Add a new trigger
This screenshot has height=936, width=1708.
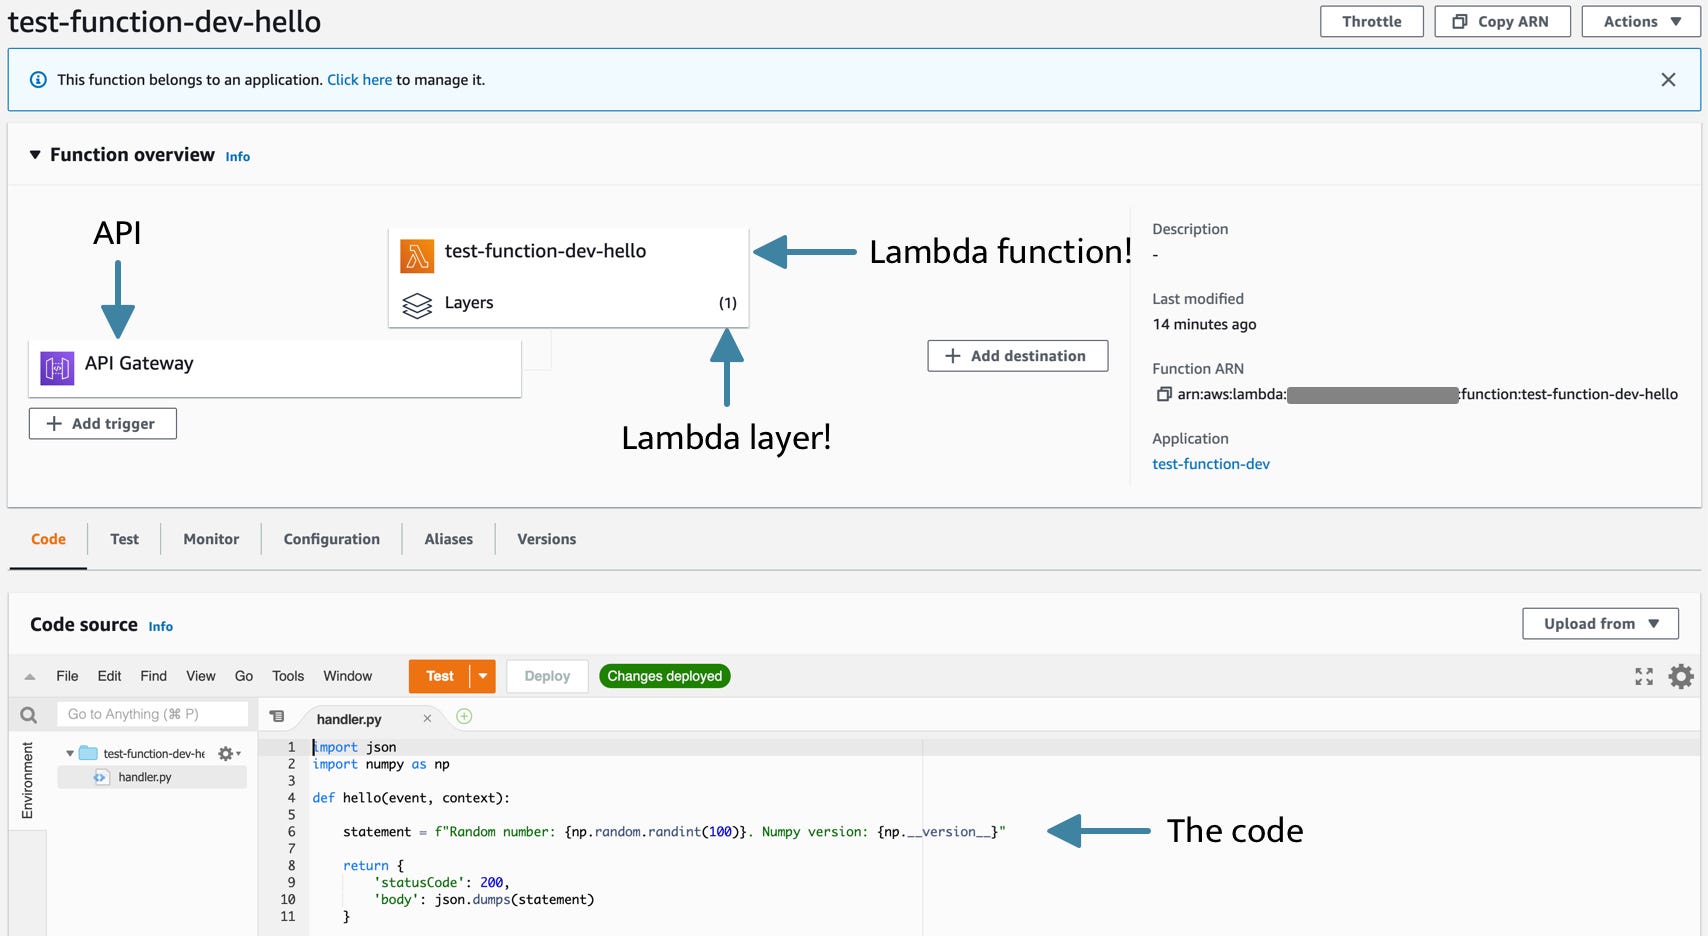tap(102, 423)
